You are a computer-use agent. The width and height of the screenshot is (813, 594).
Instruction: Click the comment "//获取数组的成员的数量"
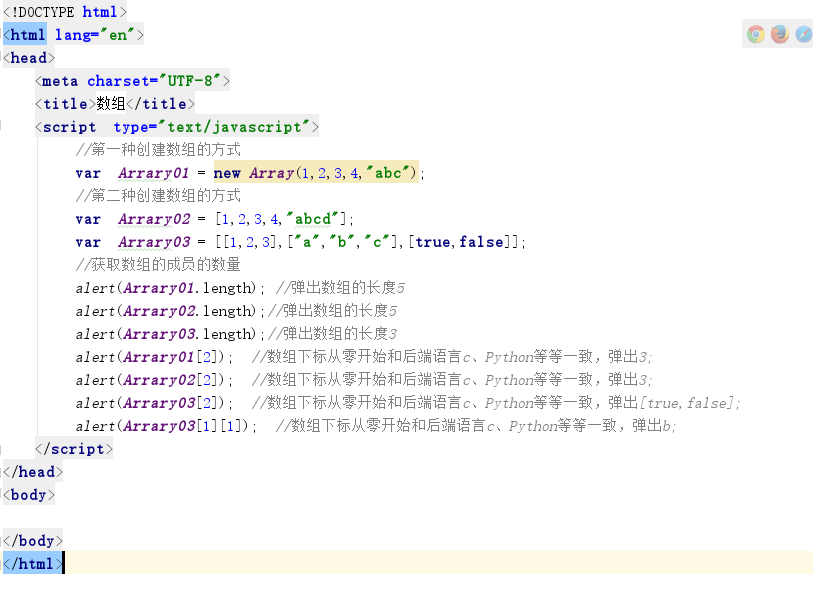[x=158, y=265]
